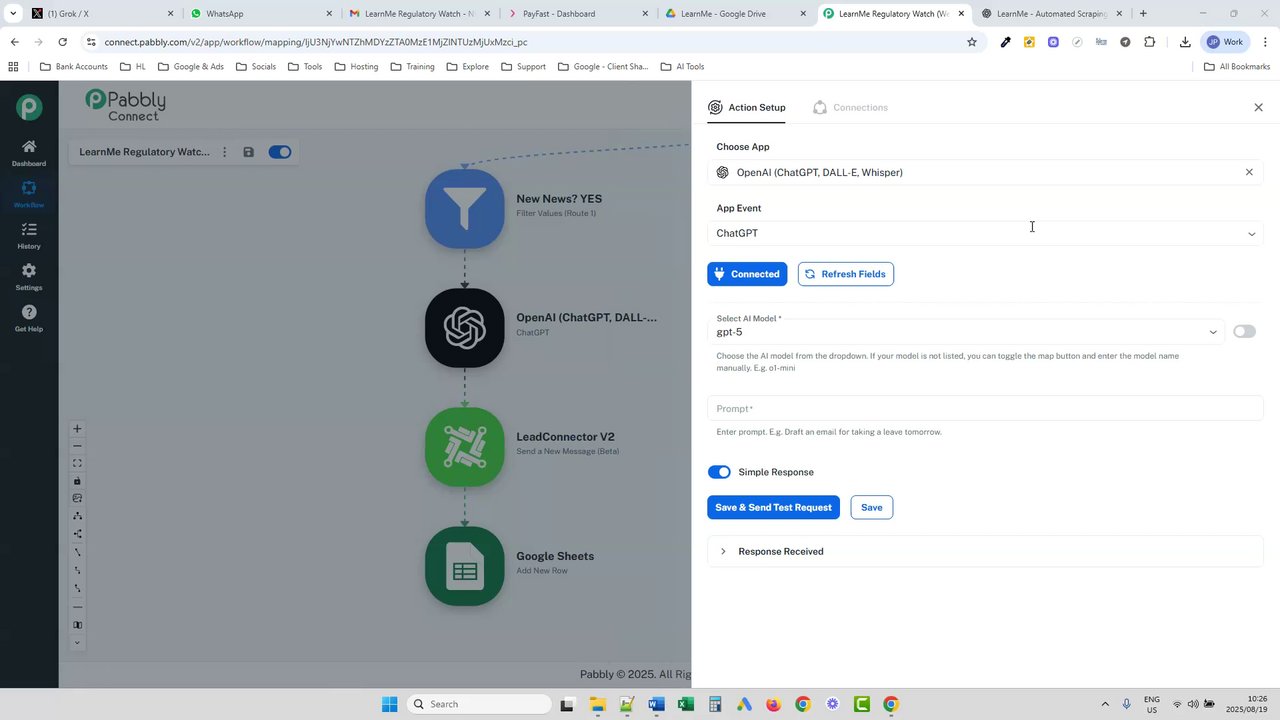Screen dimensions: 1280x720
Task: Open the eyedropper browser extension
Action: point(1005,42)
